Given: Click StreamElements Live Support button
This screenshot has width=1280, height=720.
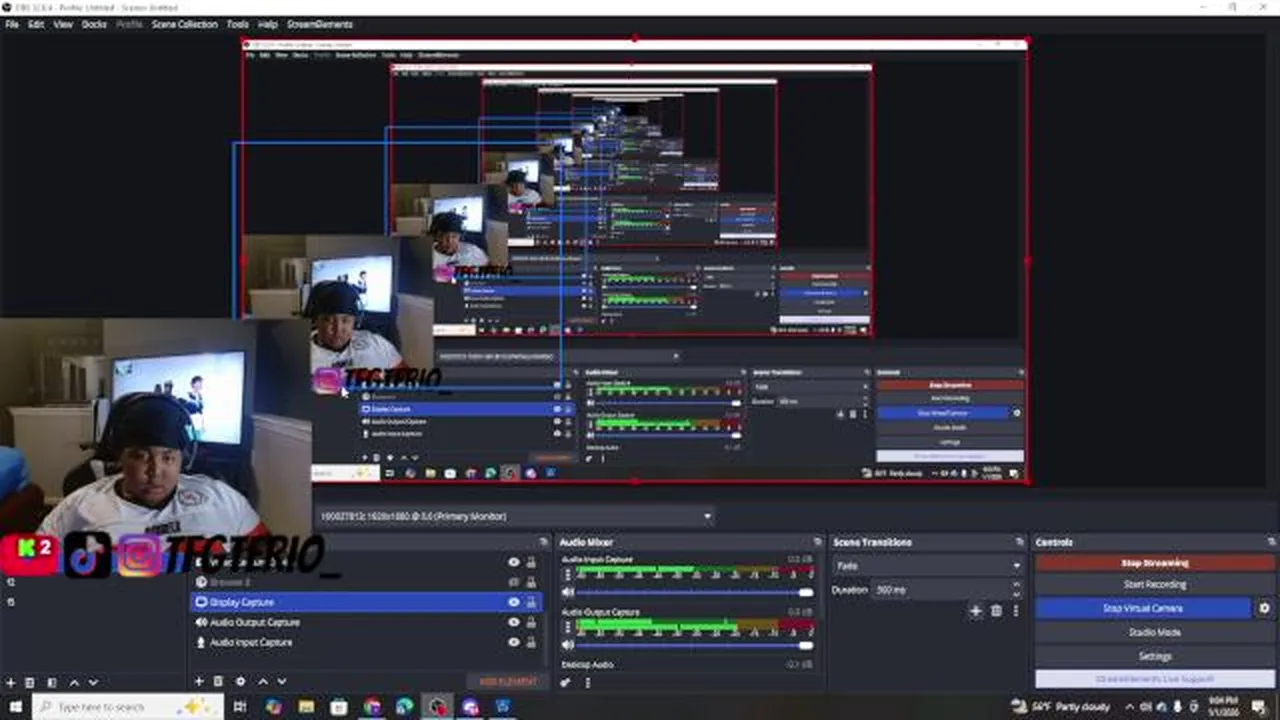Looking at the screenshot, I should (1154, 679).
